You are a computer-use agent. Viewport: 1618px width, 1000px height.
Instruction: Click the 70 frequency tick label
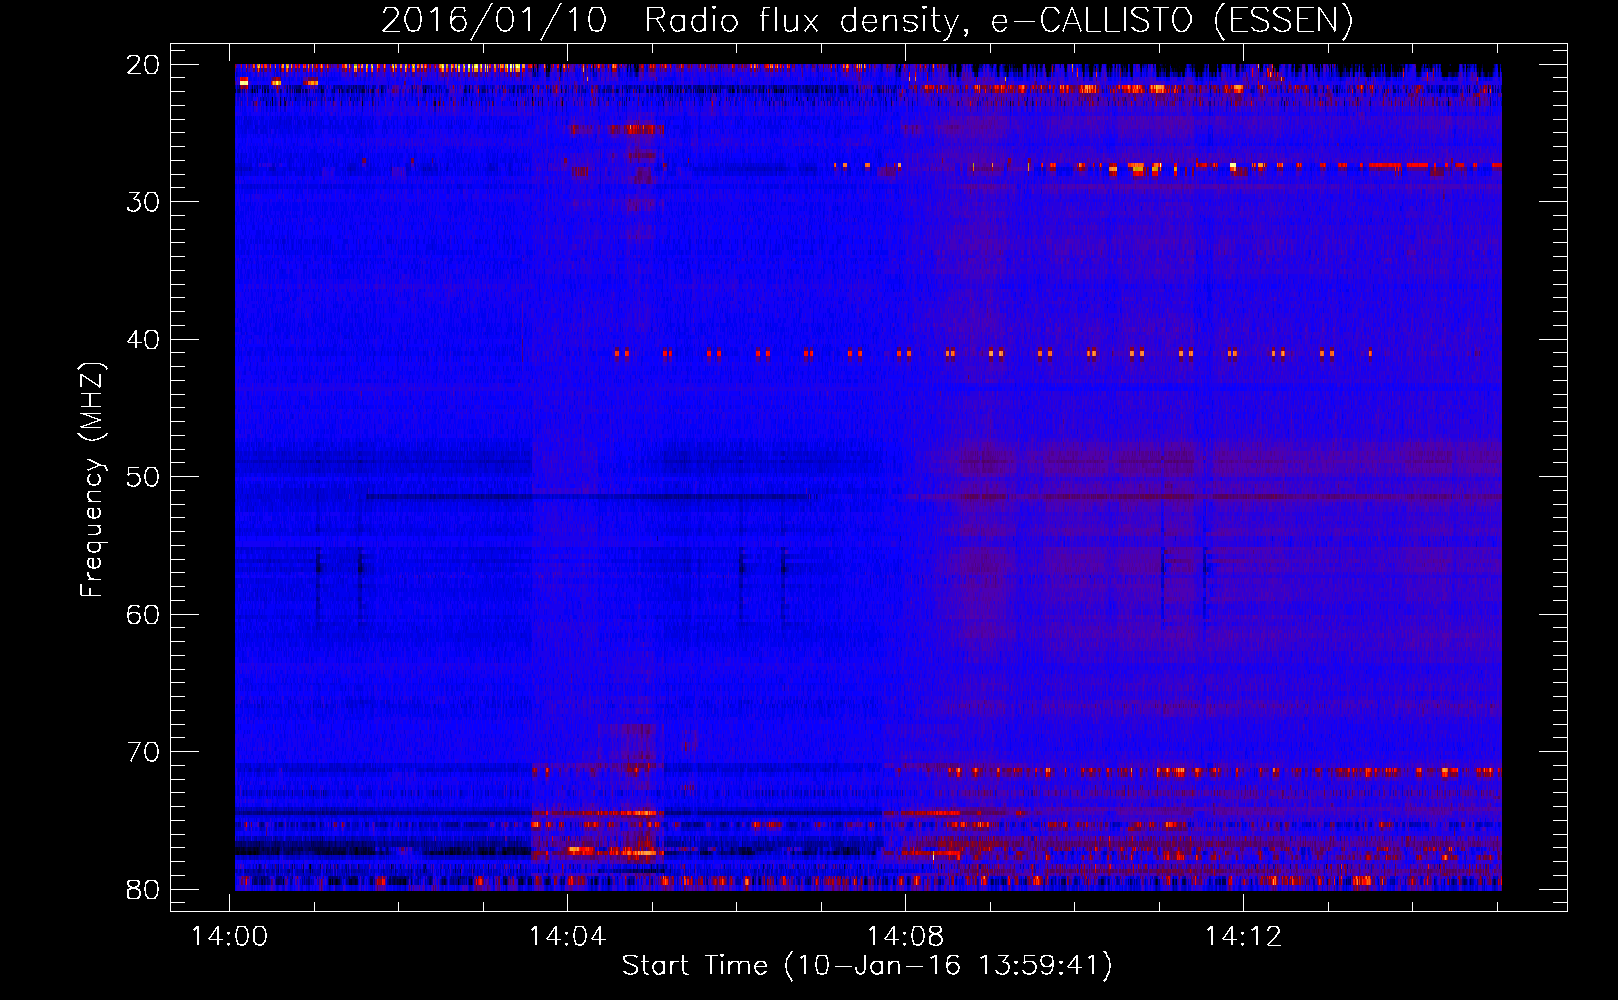click(x=144, y=752)
